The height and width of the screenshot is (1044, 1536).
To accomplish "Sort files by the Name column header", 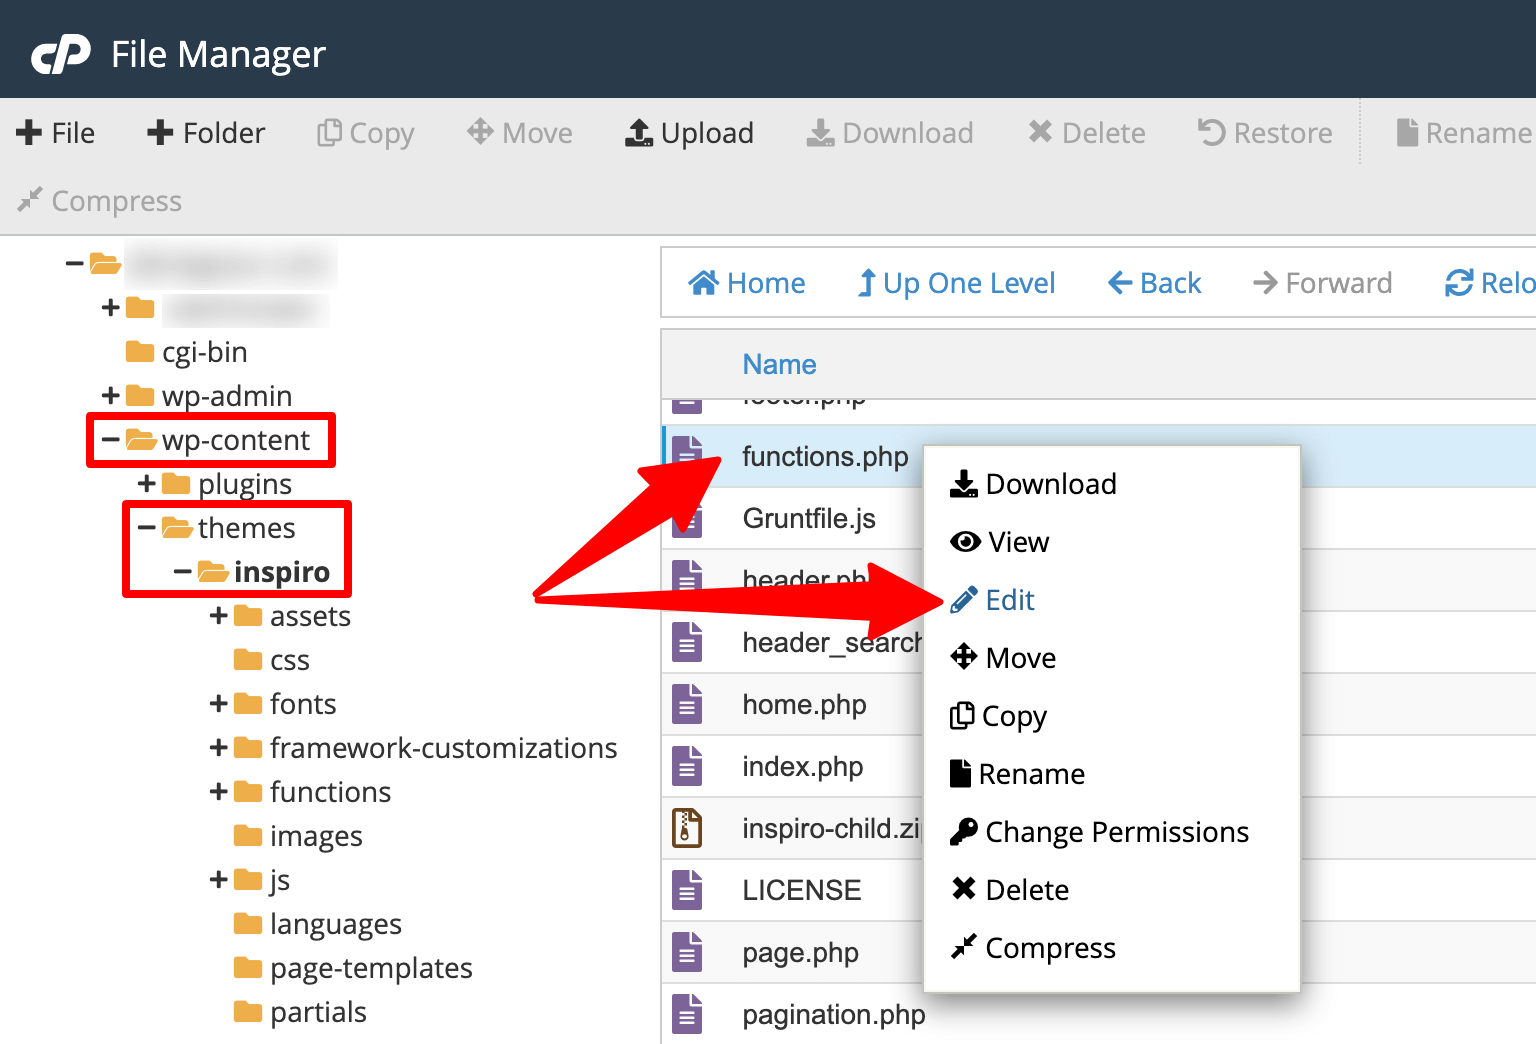I will pyautogui.click(x=779, y=364).
